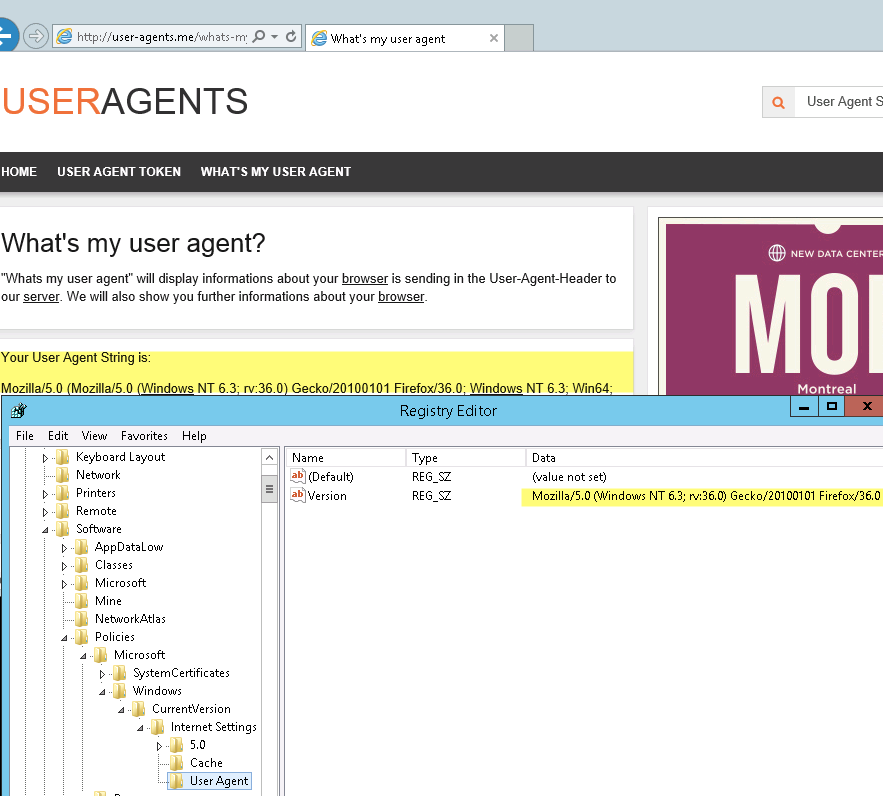Select the Classes tree item
This screenshot has height=796, width=883.
coord(114,565)
